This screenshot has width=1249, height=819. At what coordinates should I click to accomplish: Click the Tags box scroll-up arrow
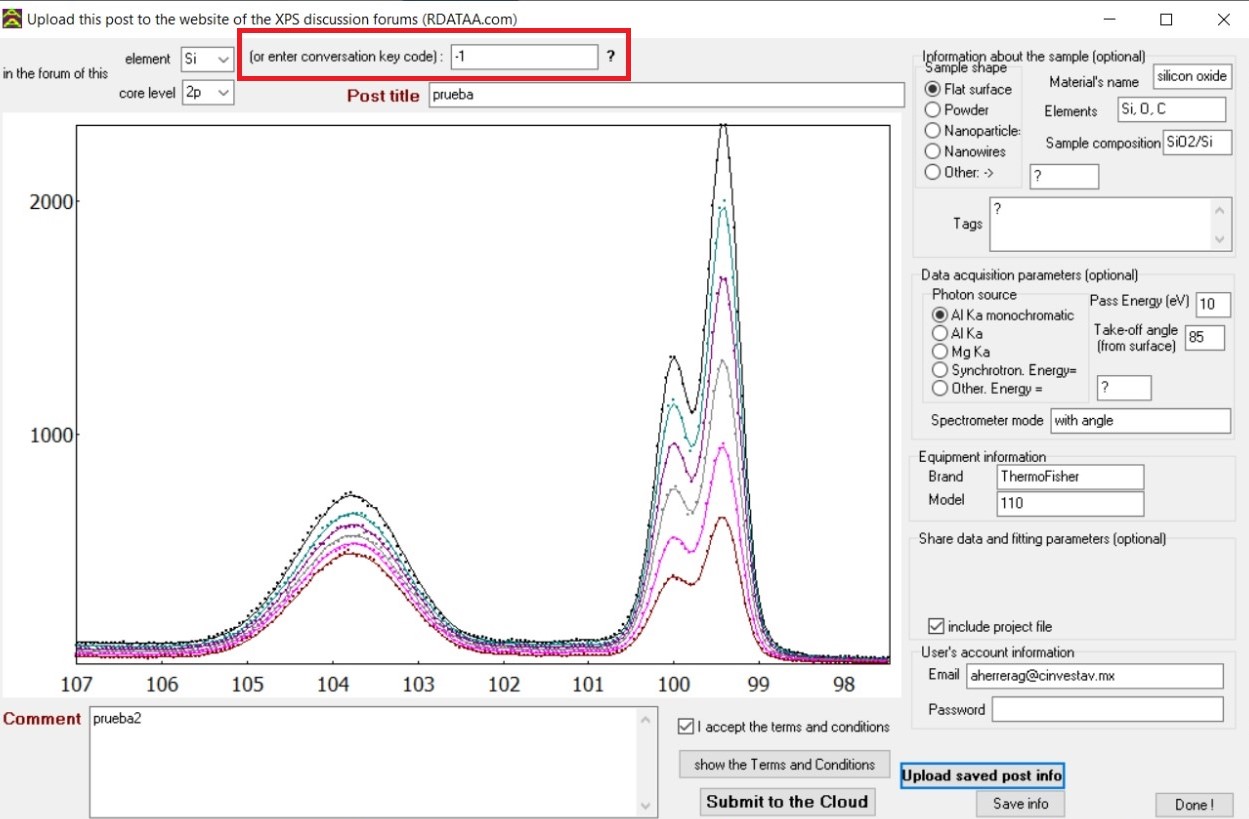1219,211
